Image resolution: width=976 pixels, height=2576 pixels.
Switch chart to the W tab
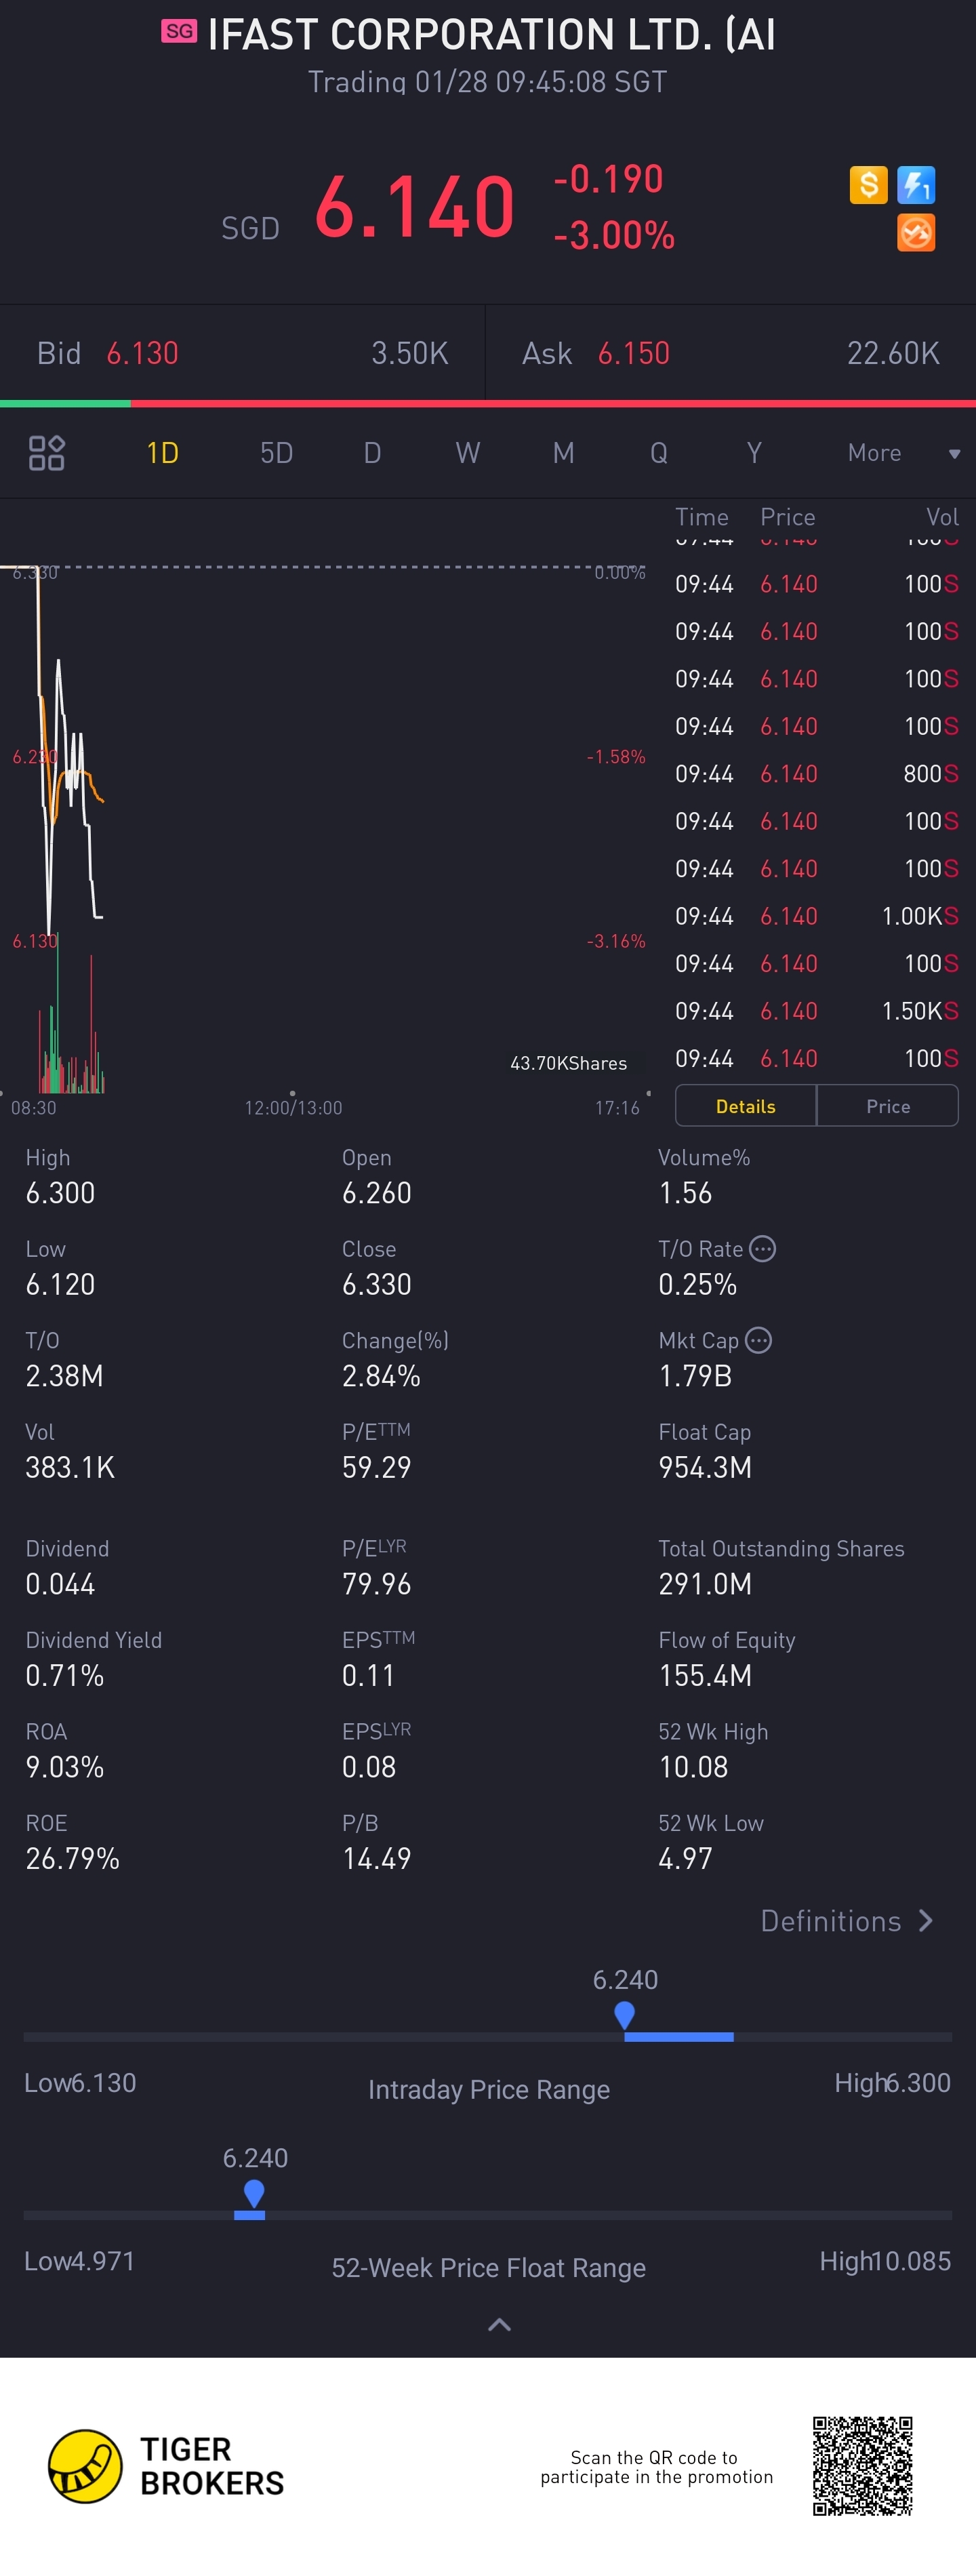click(x=467, y=453)
